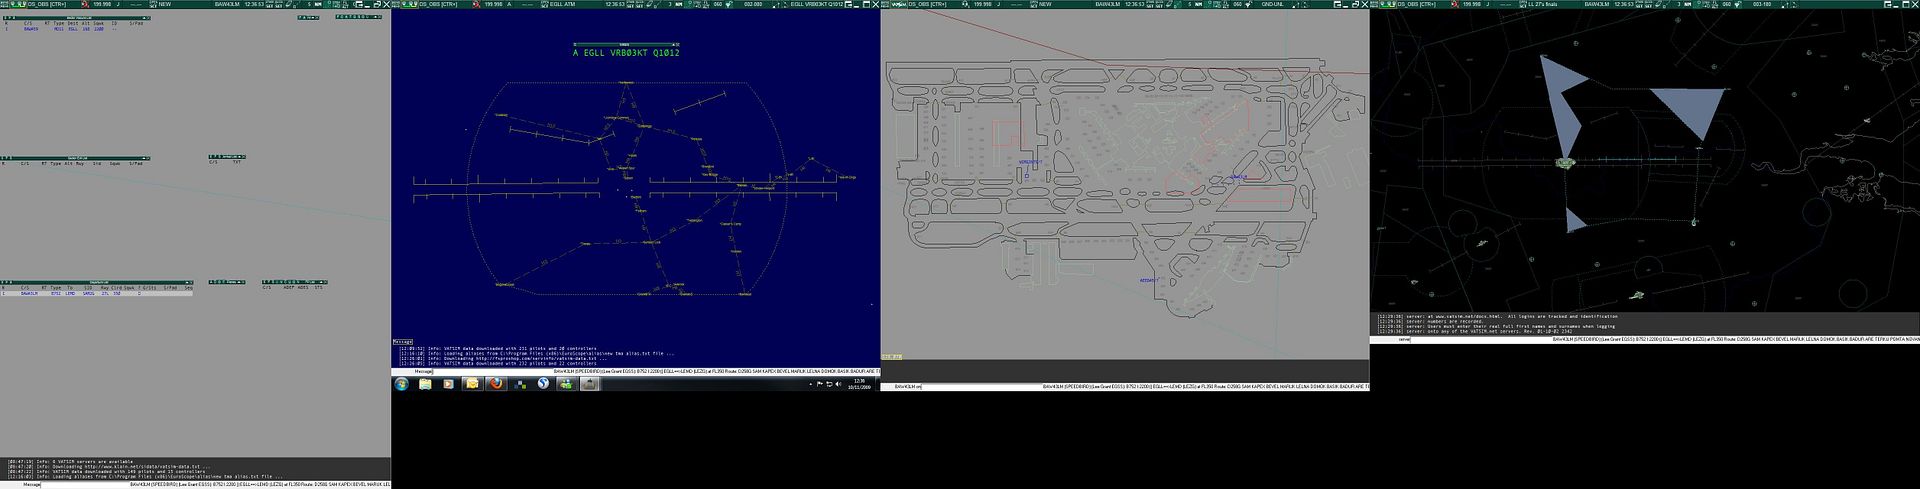Click 003-180 altitude filter in the black radar window
The image size is (1920, 489).
click(1762, 4)
